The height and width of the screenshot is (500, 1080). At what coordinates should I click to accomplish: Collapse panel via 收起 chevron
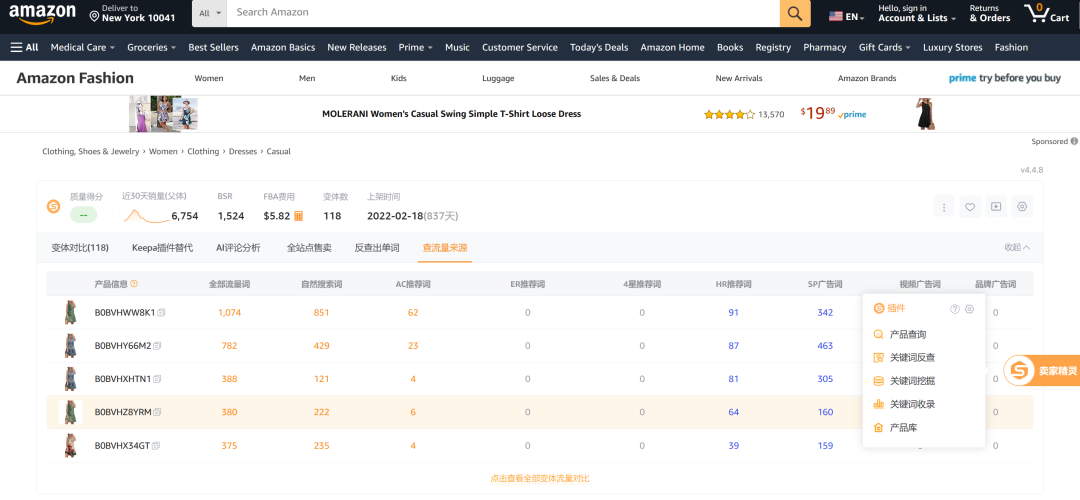[1017, 247]
